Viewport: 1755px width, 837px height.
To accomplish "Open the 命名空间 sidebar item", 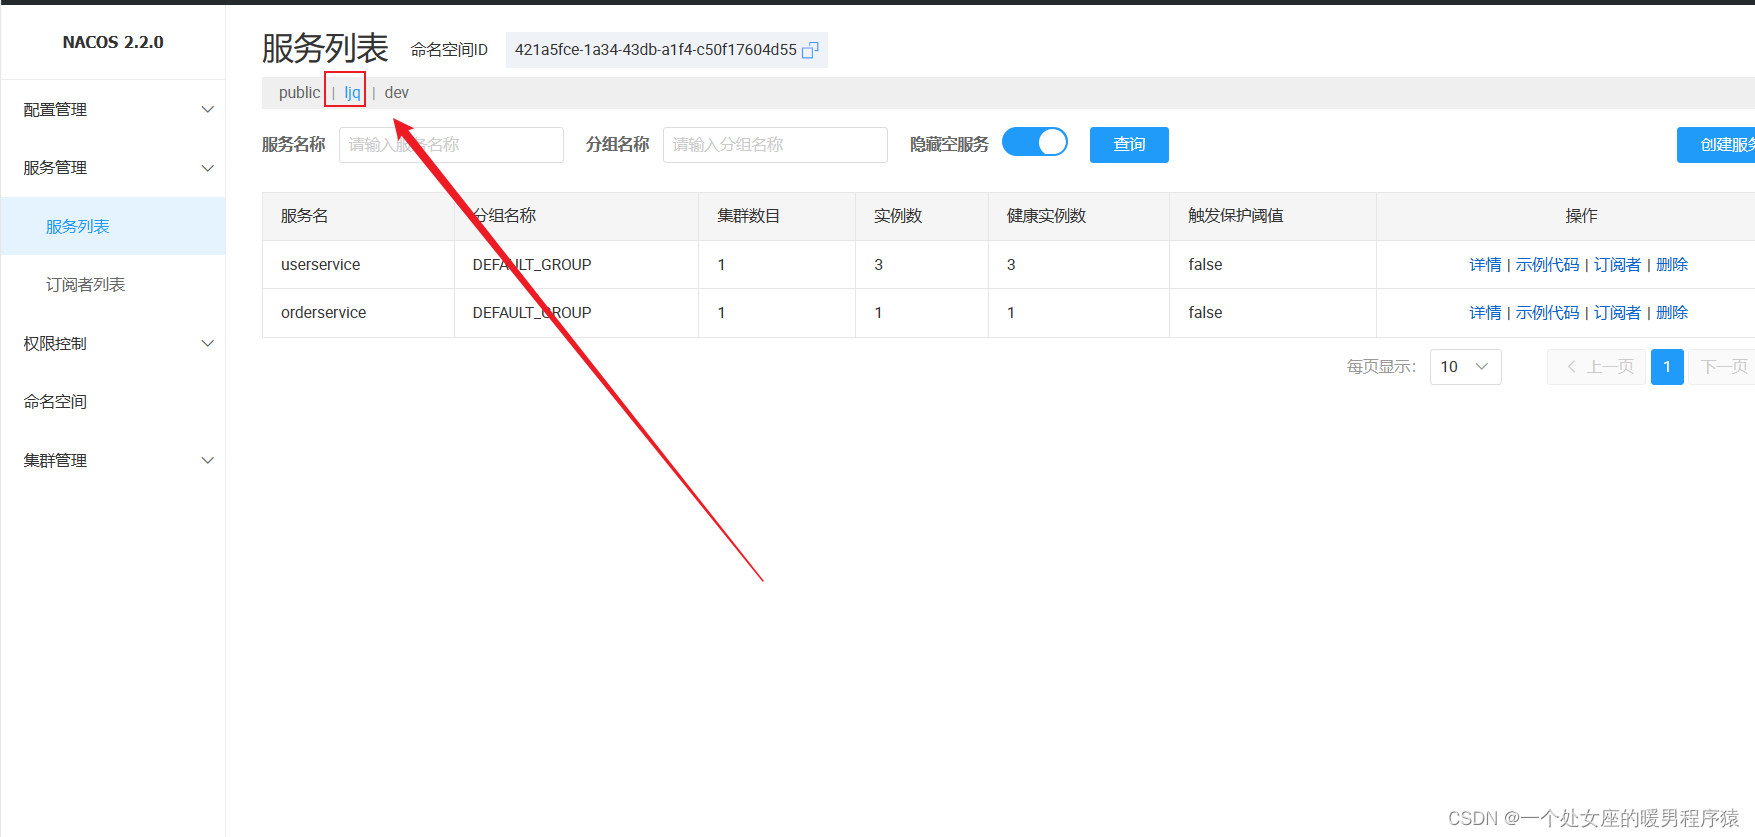I will (x=113, y=402).
